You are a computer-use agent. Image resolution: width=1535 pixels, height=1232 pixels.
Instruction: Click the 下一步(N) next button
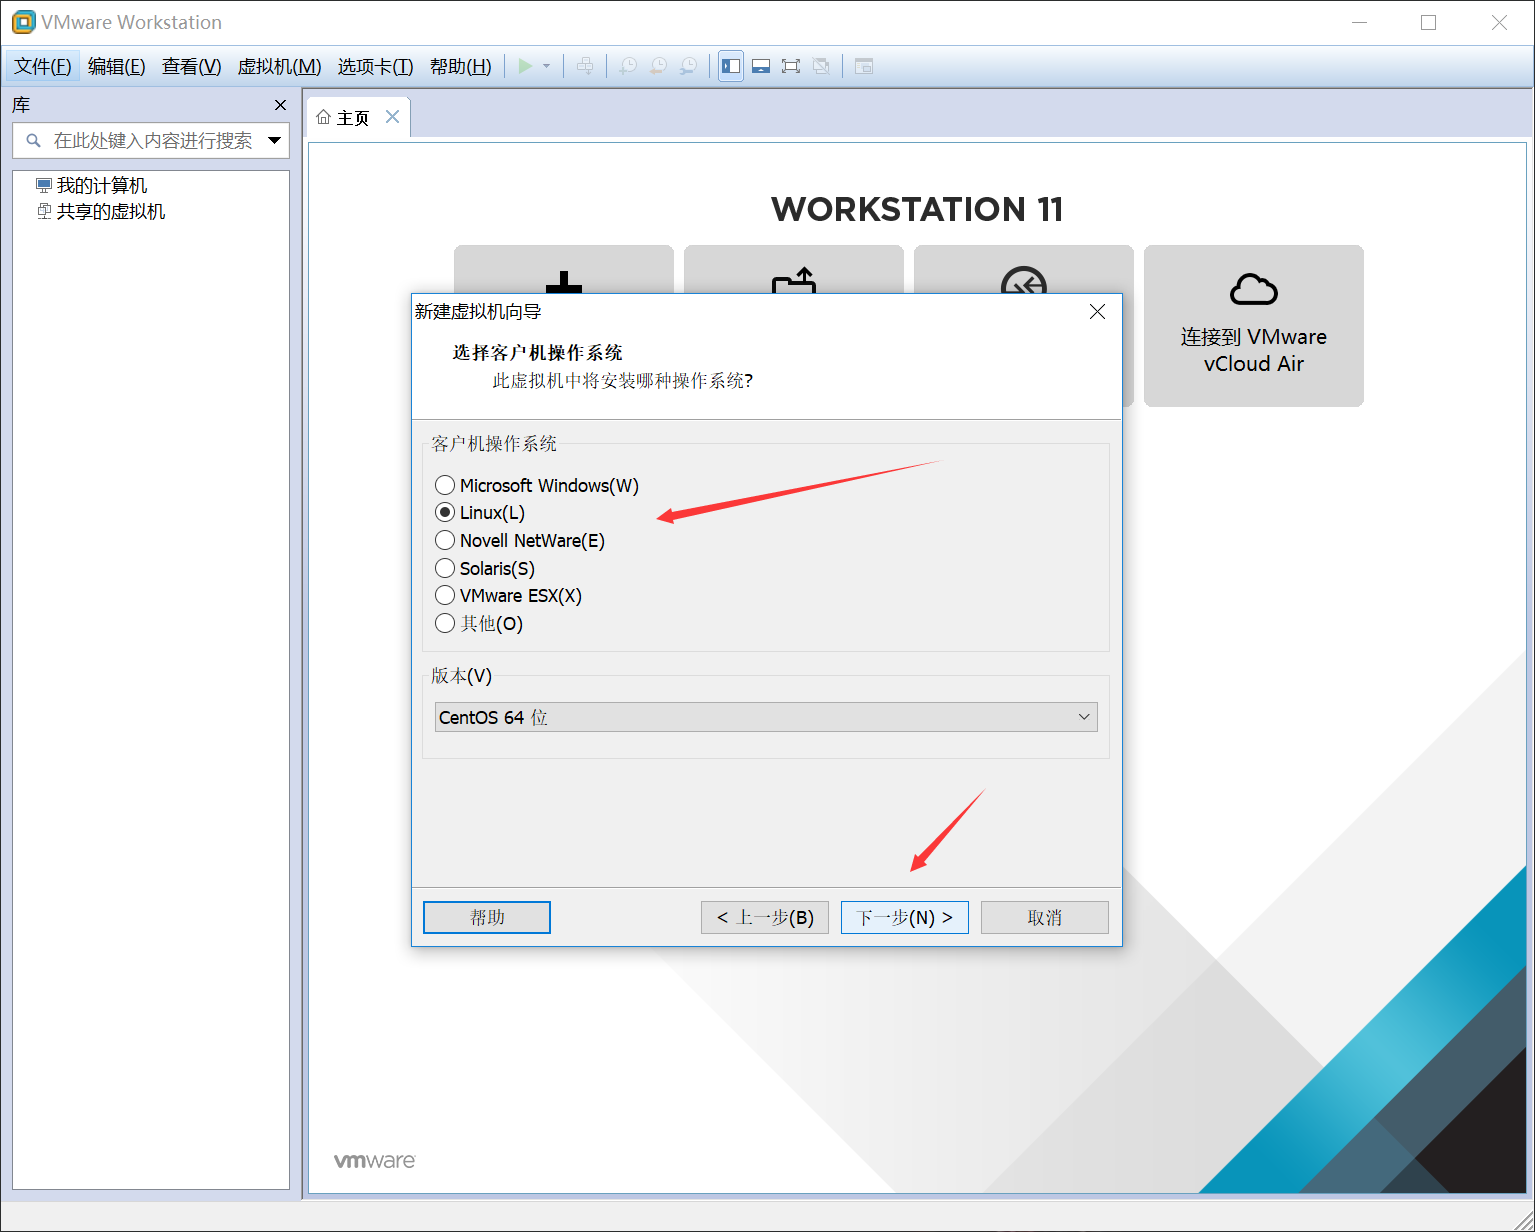tap(905, 917)
